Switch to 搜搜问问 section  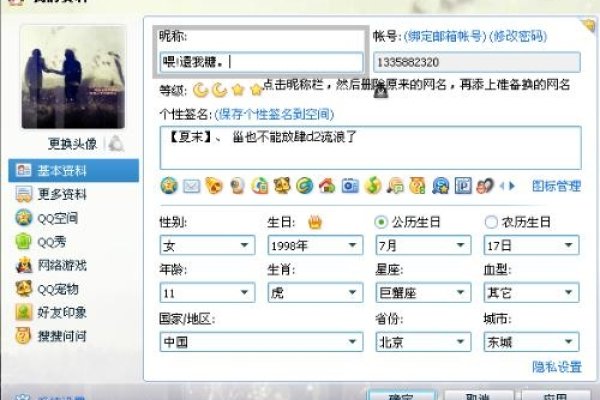pyautogui.click(x=73, y=336)
